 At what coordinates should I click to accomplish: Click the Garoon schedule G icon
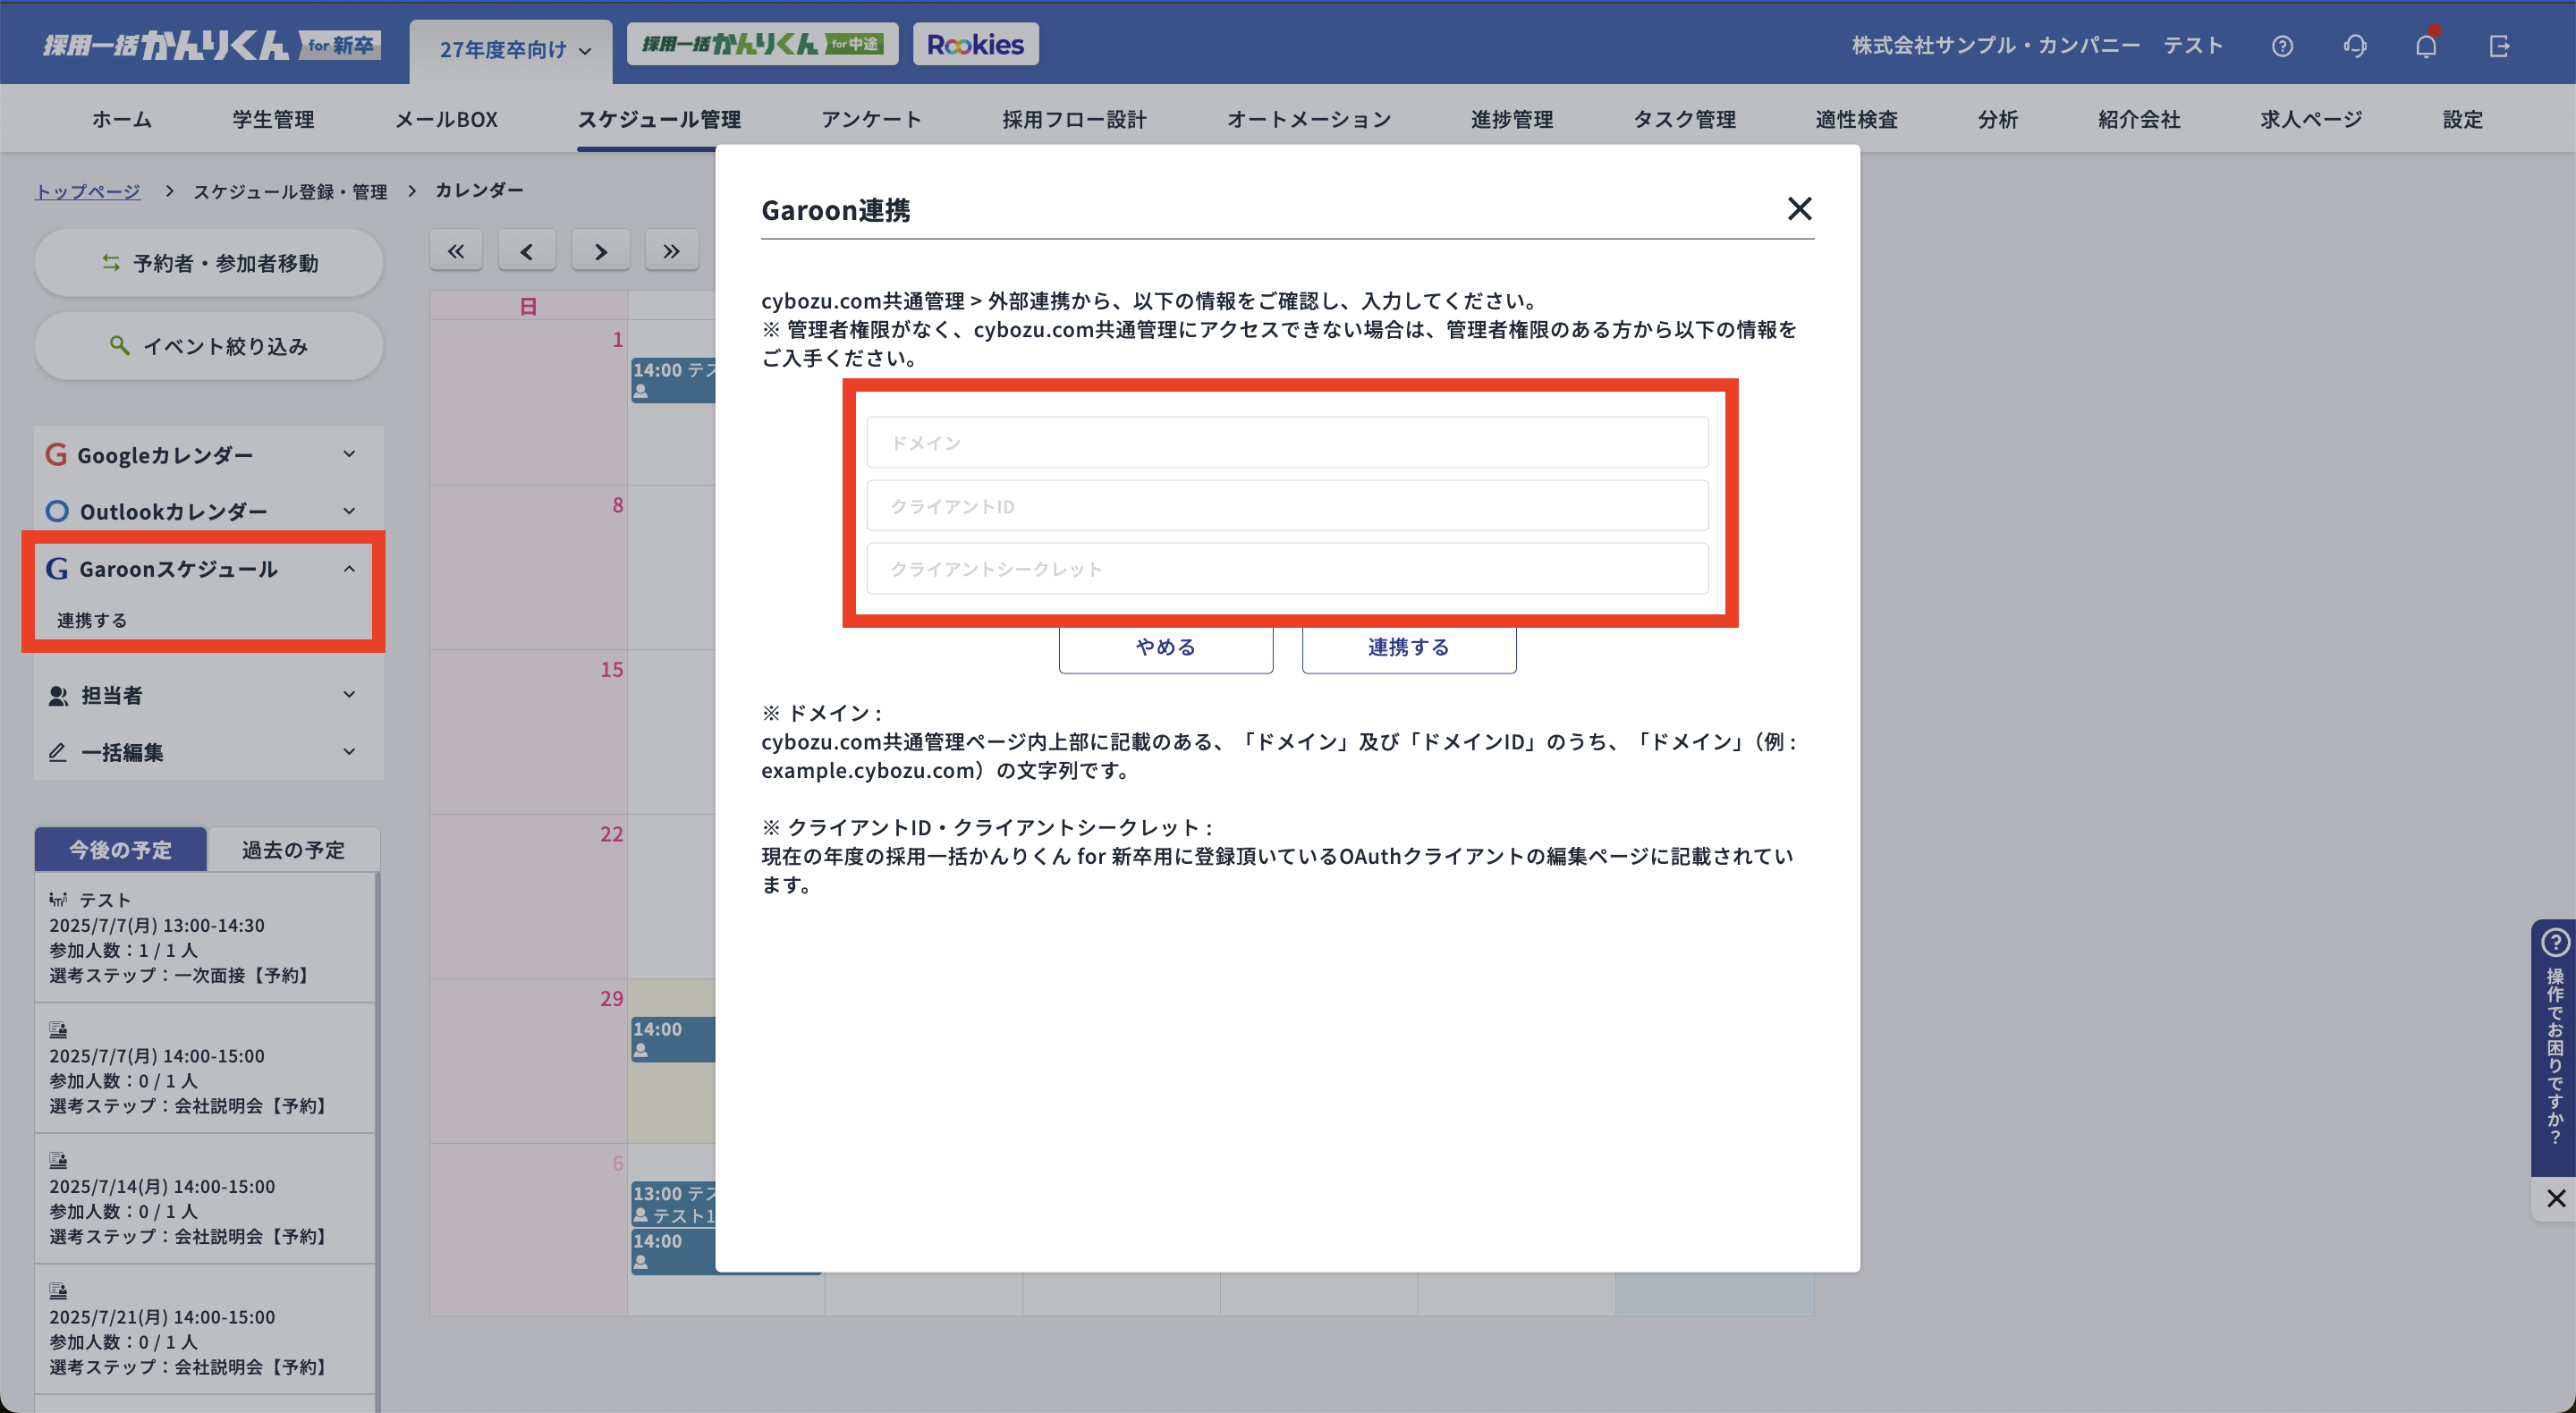click(57, 568)
